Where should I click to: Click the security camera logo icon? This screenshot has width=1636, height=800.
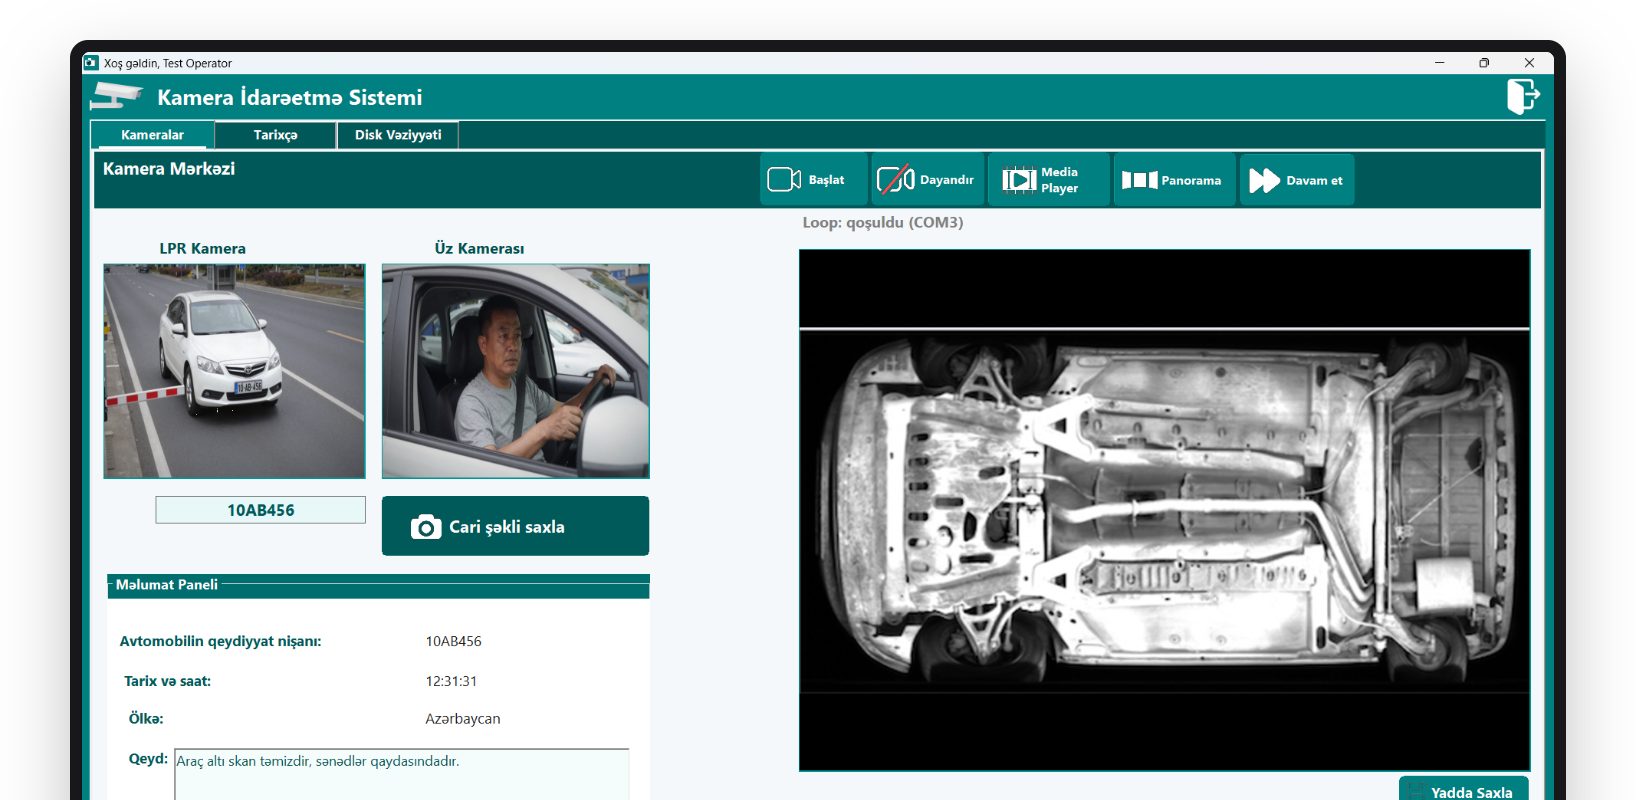coord(117,96)
